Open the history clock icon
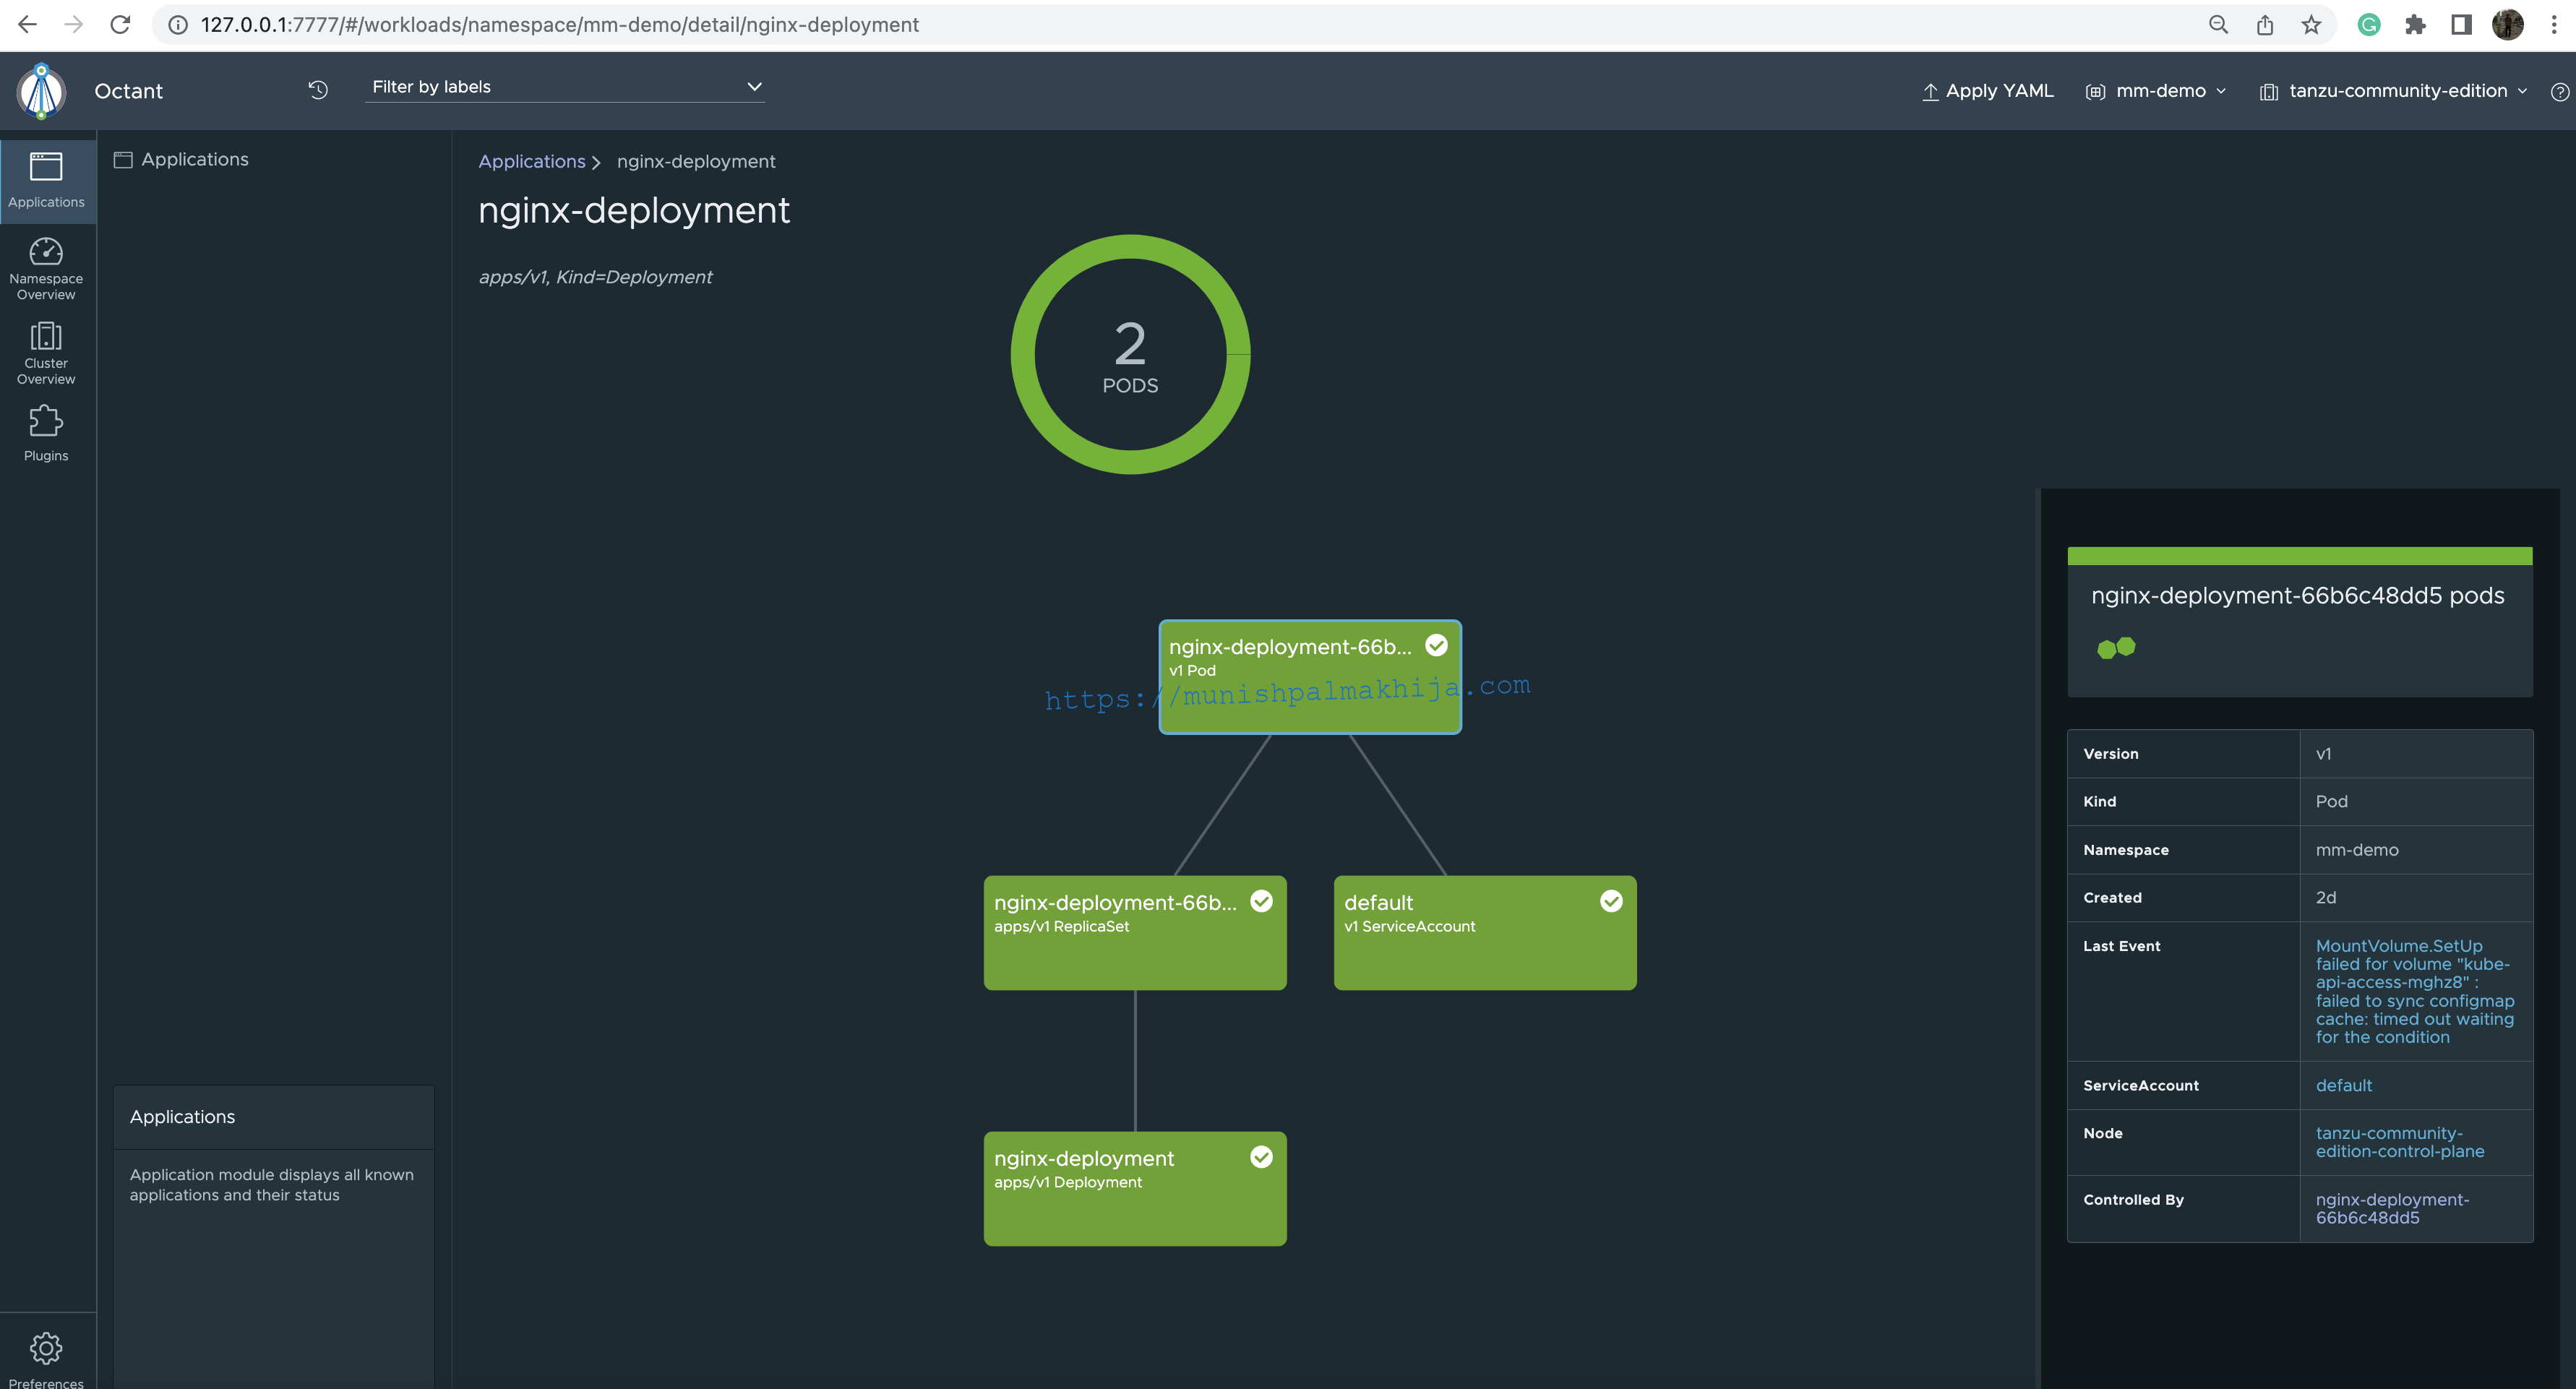 318,90
